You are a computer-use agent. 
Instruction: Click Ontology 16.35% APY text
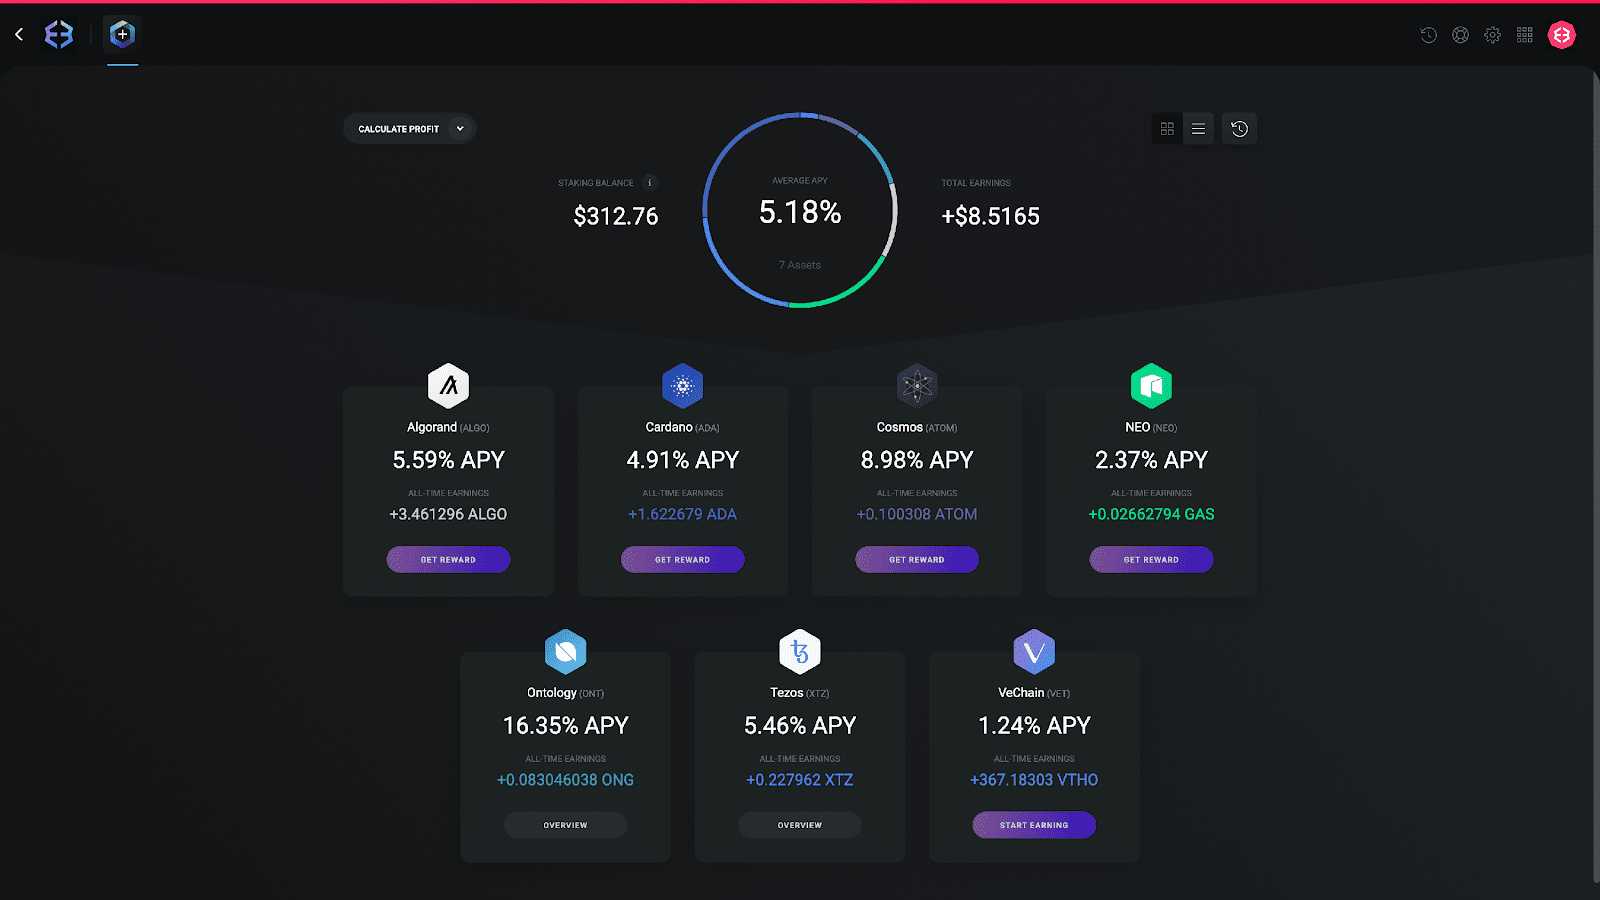[566, 725]
